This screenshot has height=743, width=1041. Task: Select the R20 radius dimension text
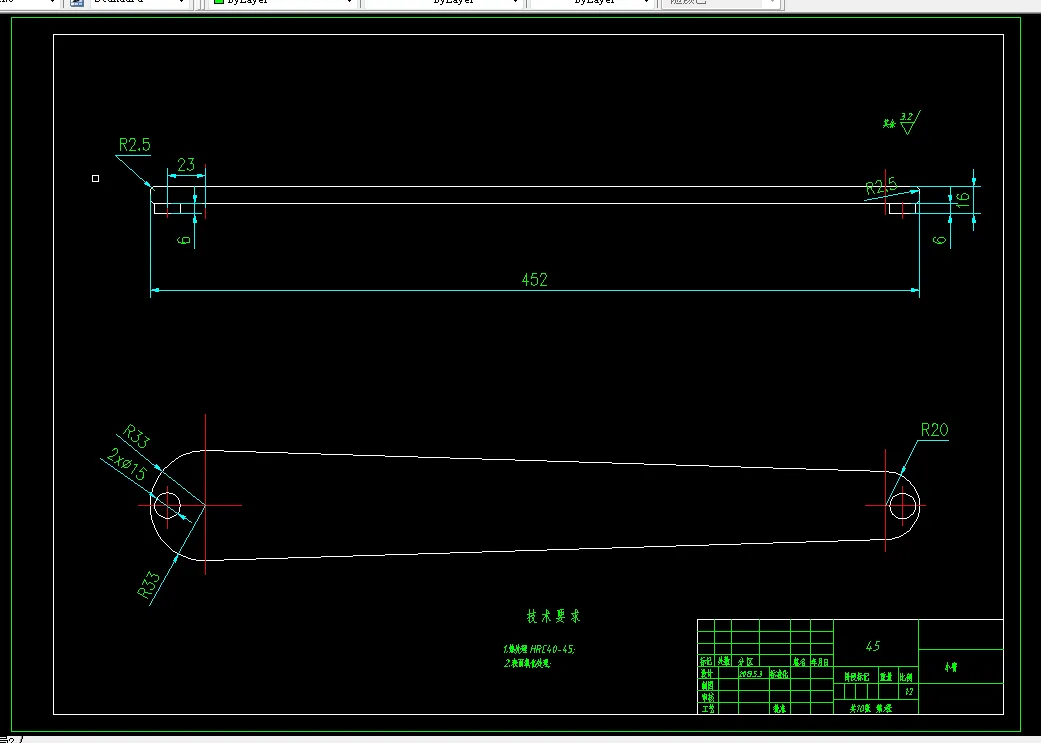click(x=934, y=430)
